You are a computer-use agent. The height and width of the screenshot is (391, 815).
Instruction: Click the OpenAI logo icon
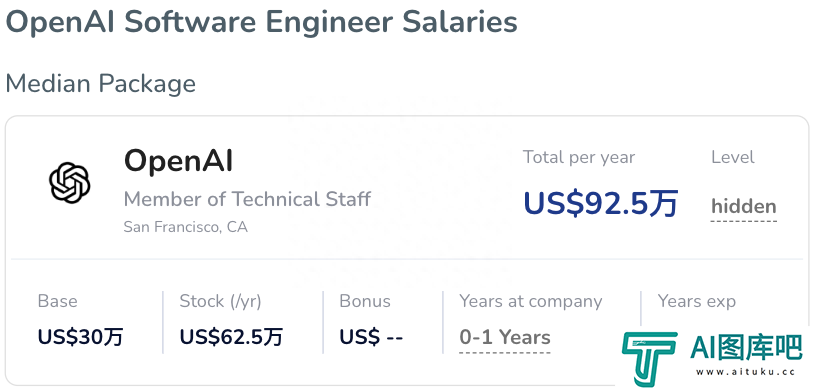point(70,183)
